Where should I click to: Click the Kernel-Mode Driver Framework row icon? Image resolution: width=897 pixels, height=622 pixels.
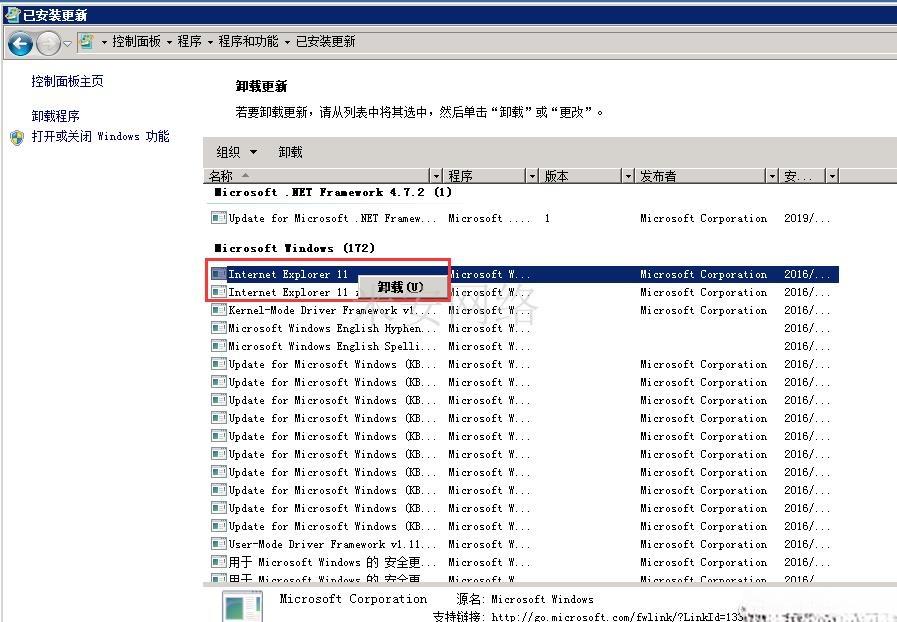[x=218, y=310]
